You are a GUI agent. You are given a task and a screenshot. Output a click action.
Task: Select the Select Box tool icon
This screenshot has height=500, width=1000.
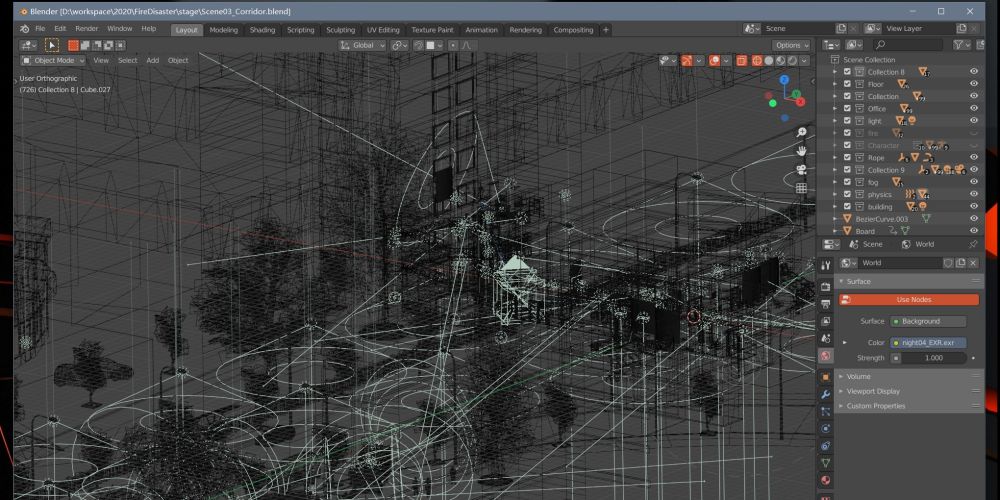click(x=52, y=45)
